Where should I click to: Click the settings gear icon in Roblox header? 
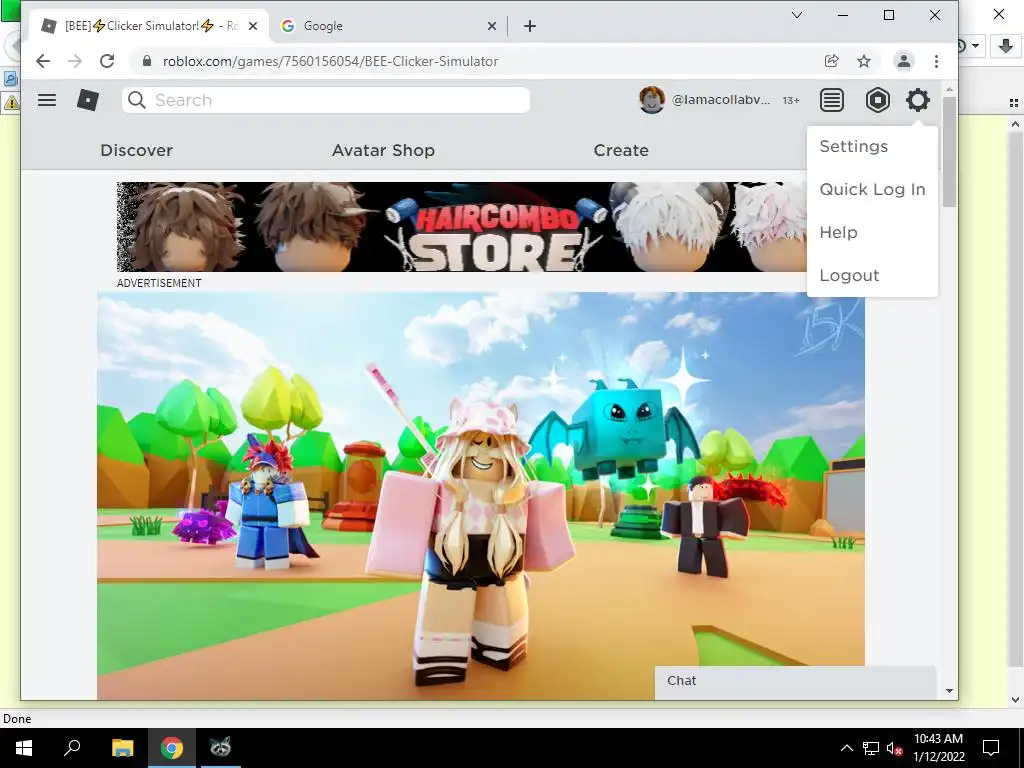point(918,100)
